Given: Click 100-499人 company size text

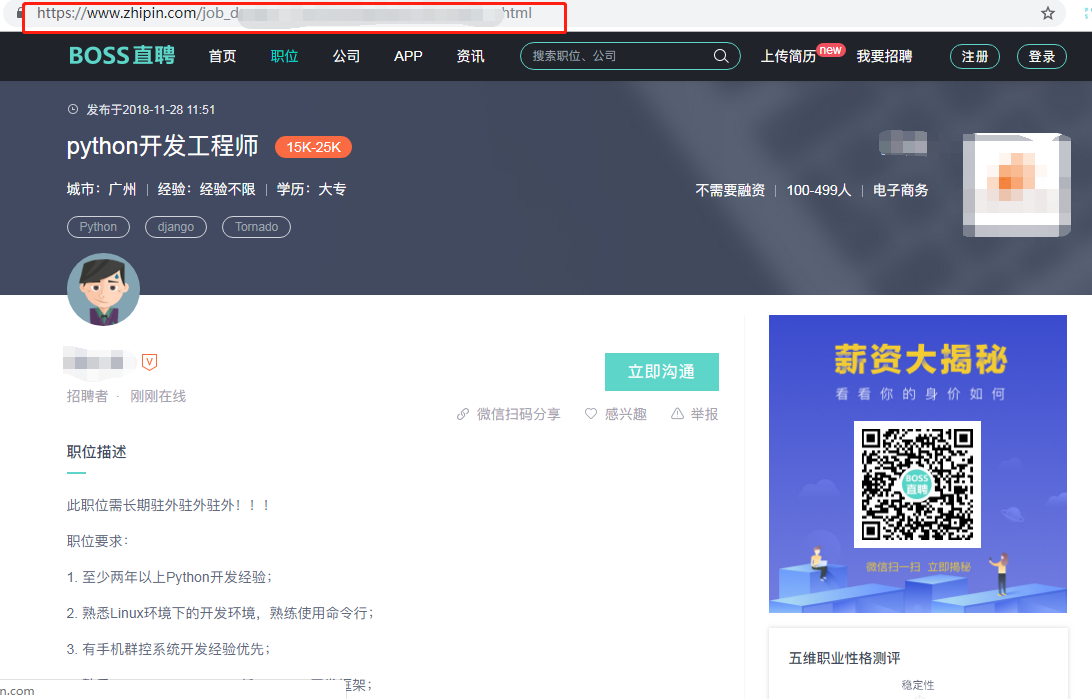Looking at the screenshot, I should pos(818,190).
